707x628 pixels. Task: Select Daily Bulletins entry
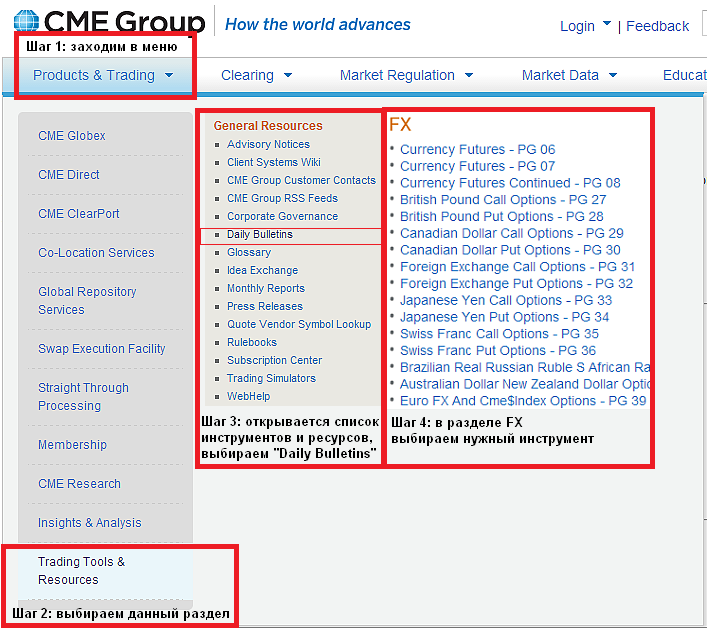coord(260,234)
